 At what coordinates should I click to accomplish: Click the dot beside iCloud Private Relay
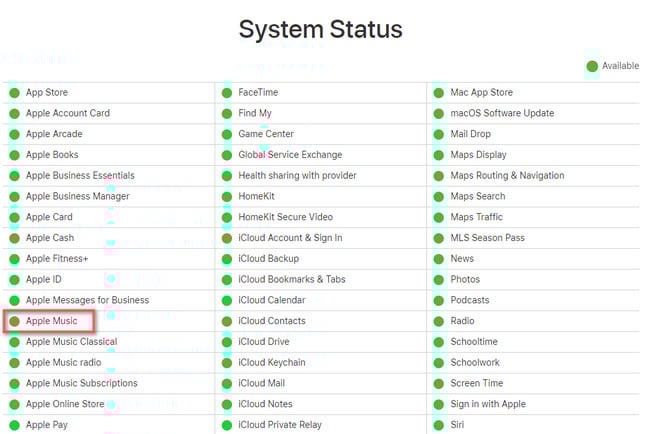(x=227, y=425)
